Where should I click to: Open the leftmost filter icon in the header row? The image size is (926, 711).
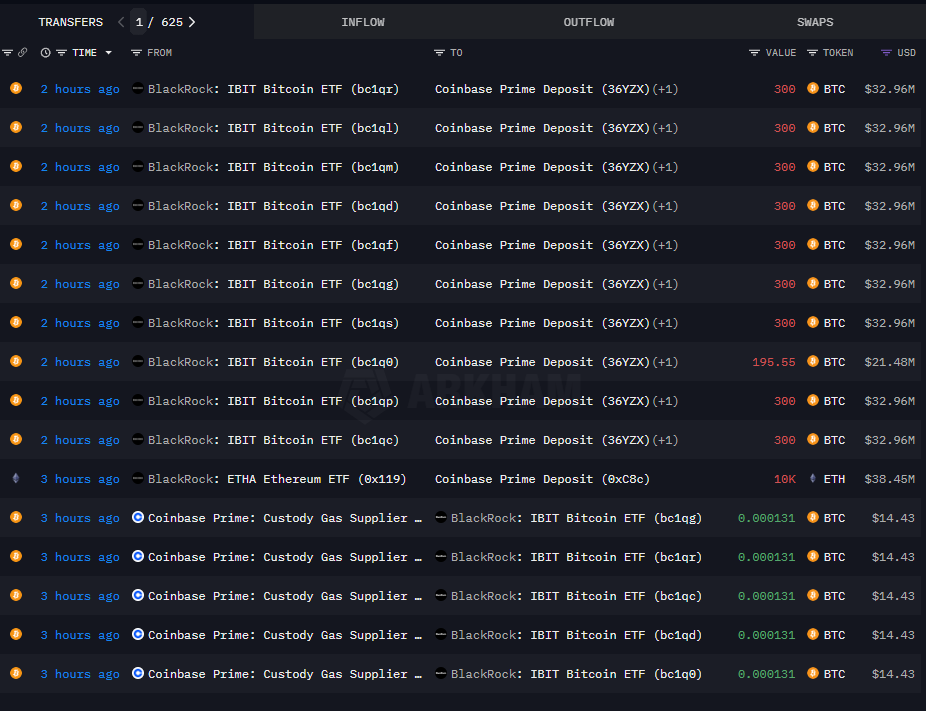pos(8,53)
